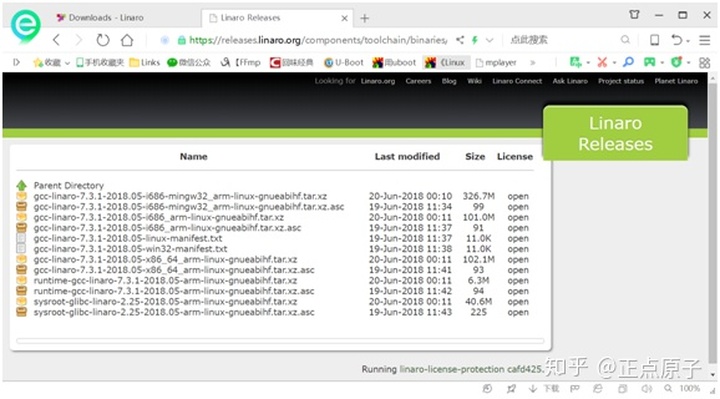
Task: Click the address bar URL field
Action: click(318, 40)
